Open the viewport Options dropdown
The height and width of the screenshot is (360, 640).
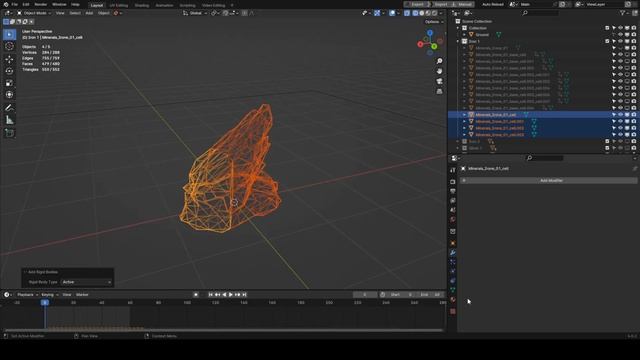coord(433,22)
